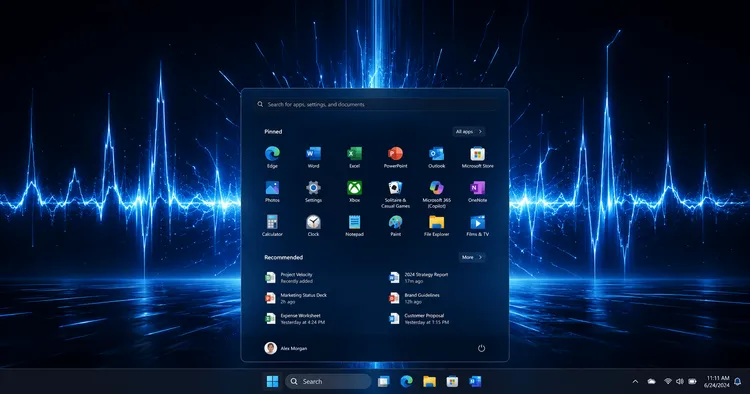
Task: Open Outlook from pinned apps
Action: [x=436, y=157]
